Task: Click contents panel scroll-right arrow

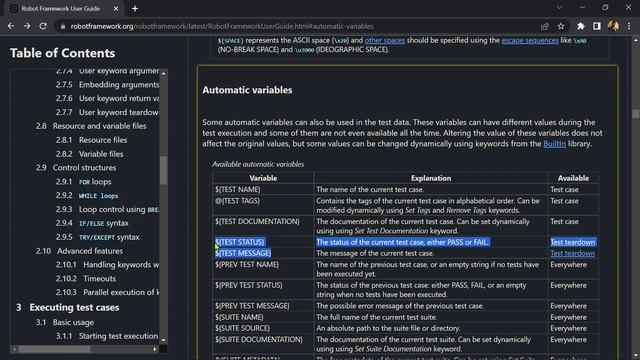Action: 155,349
